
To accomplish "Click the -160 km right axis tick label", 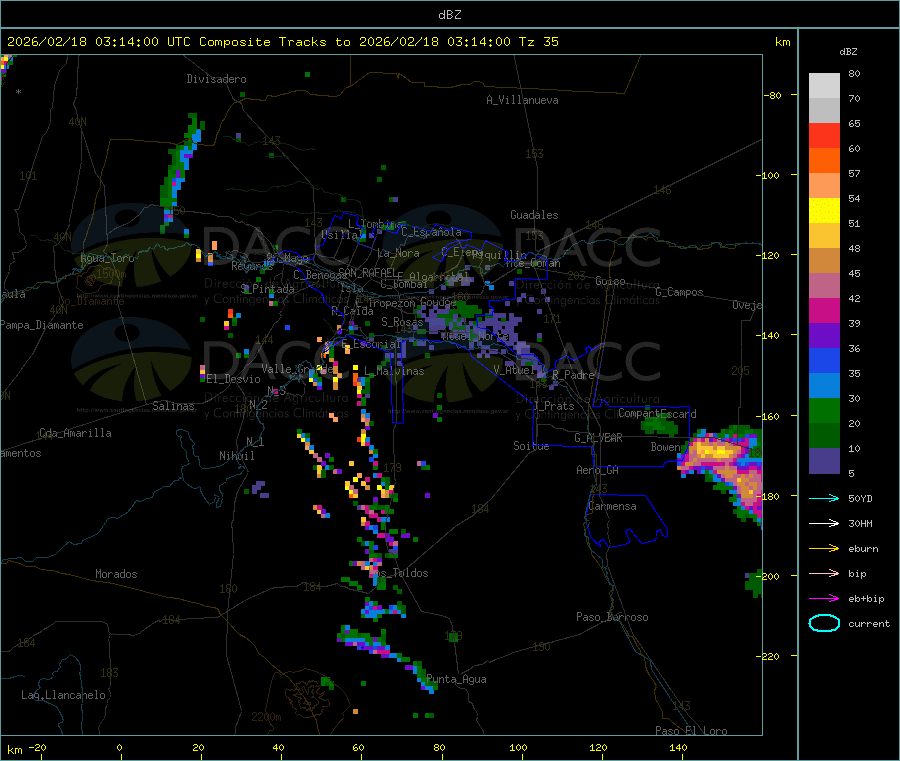I will [x=768, y=416].
